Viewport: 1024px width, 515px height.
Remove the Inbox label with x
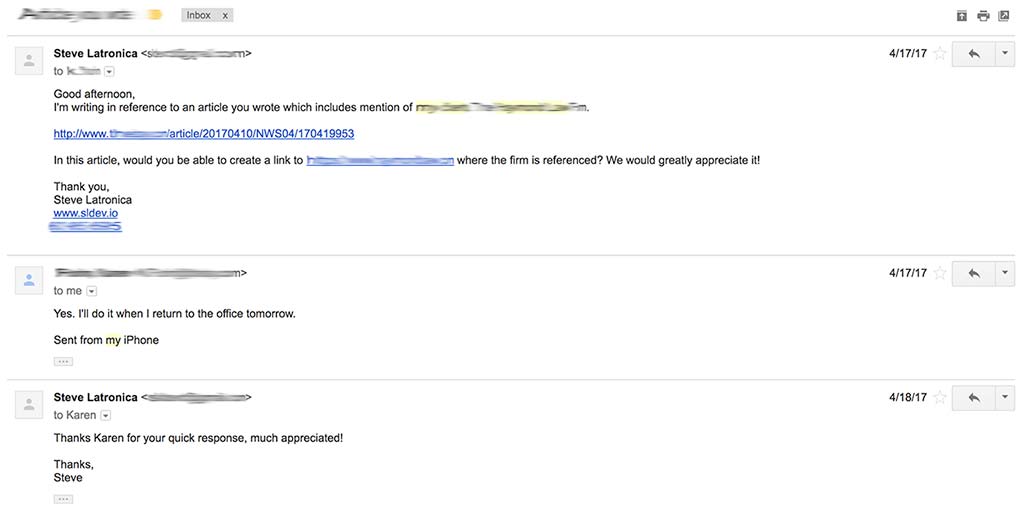[225, 16]
